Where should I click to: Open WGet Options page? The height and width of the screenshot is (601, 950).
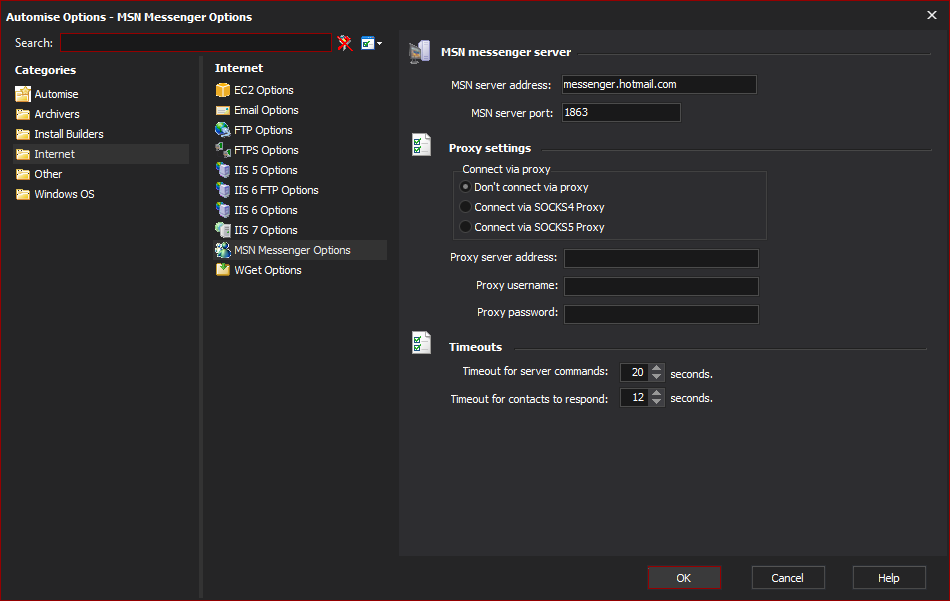(x=268, y=270)
